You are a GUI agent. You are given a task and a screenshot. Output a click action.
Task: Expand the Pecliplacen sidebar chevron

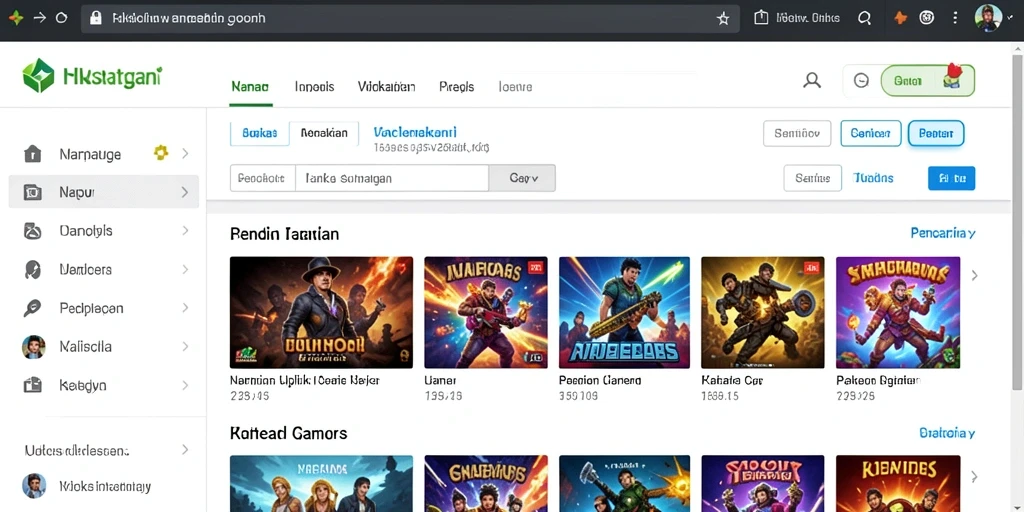pyautogui.click(x=185, y=308)
